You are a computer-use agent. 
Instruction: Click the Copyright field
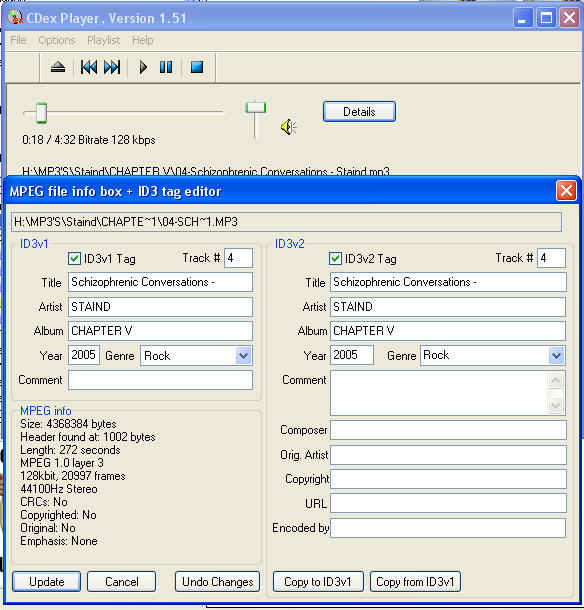point(448,479)
